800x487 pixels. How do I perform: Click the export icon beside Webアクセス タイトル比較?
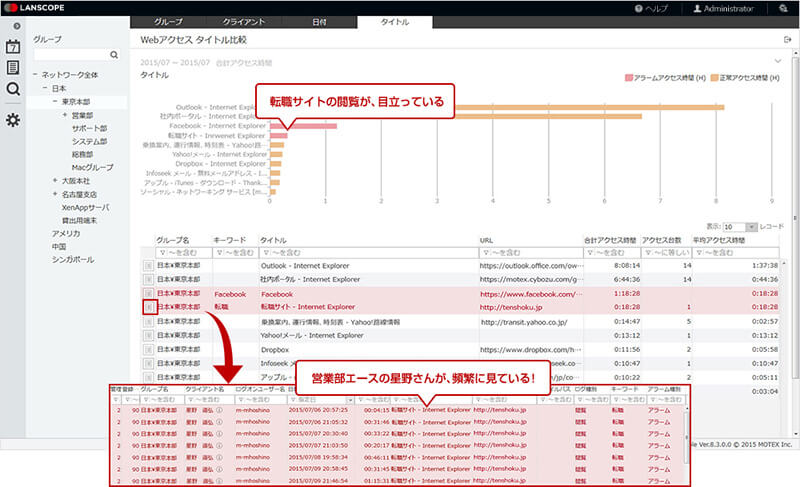pyautogui.click(x=787, y=39)
